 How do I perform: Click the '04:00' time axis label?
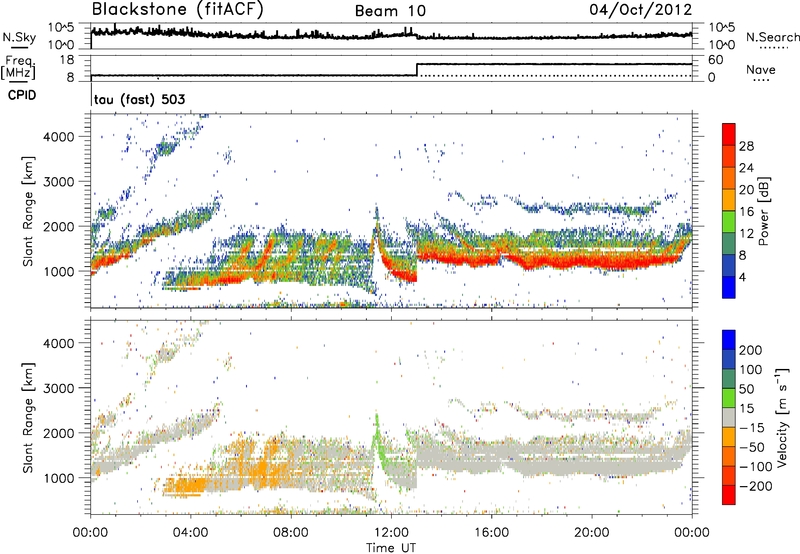tap(191, 533)
